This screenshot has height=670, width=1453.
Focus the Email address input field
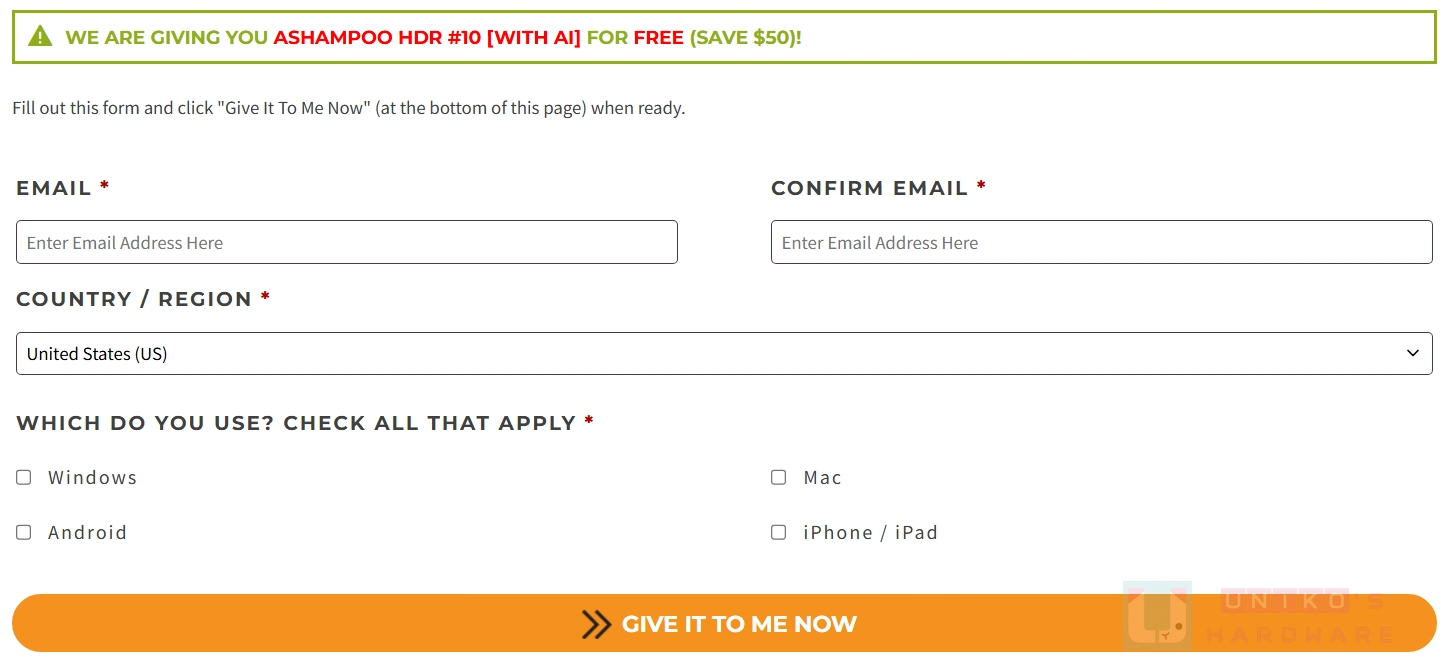(x=346, y=243)
